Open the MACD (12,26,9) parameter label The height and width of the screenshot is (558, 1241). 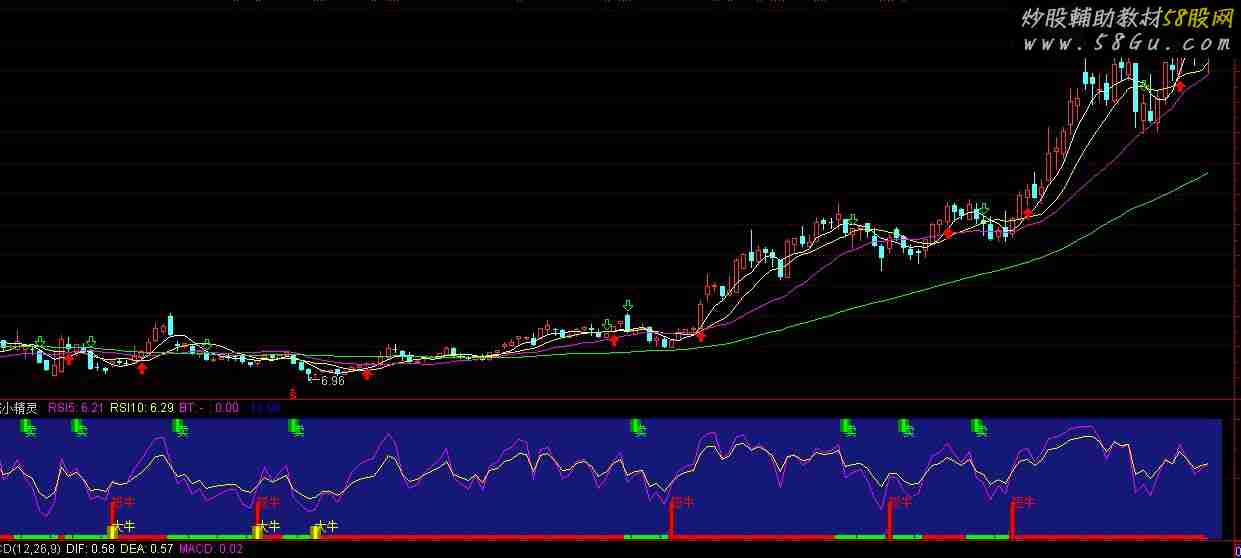[x=30, y=549]
